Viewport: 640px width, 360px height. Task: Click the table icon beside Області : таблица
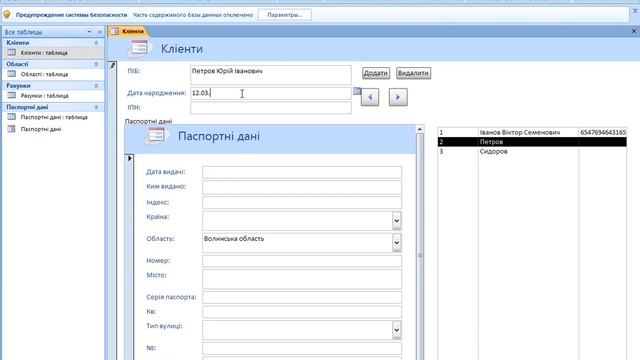pos(11,74)
